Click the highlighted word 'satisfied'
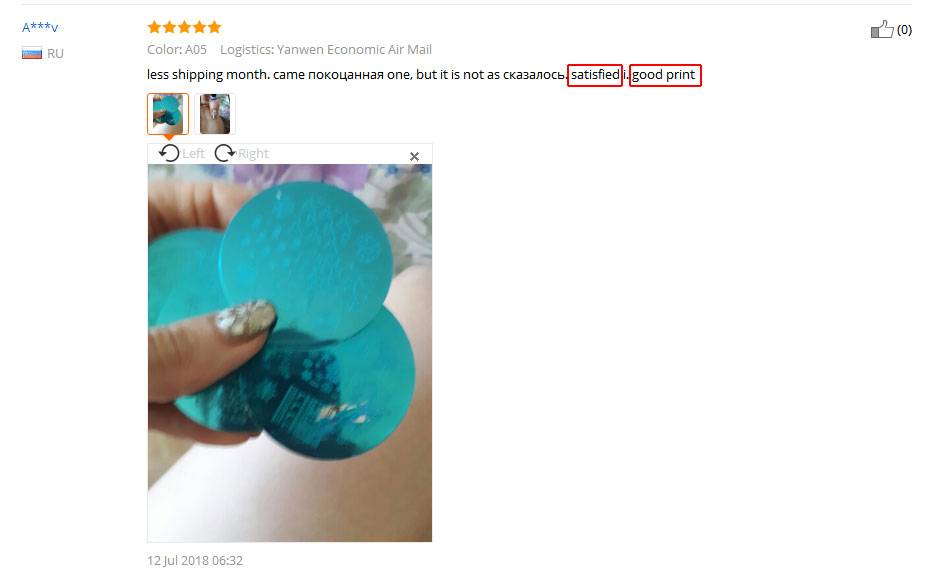928x580 pixels. click(595, 75)
